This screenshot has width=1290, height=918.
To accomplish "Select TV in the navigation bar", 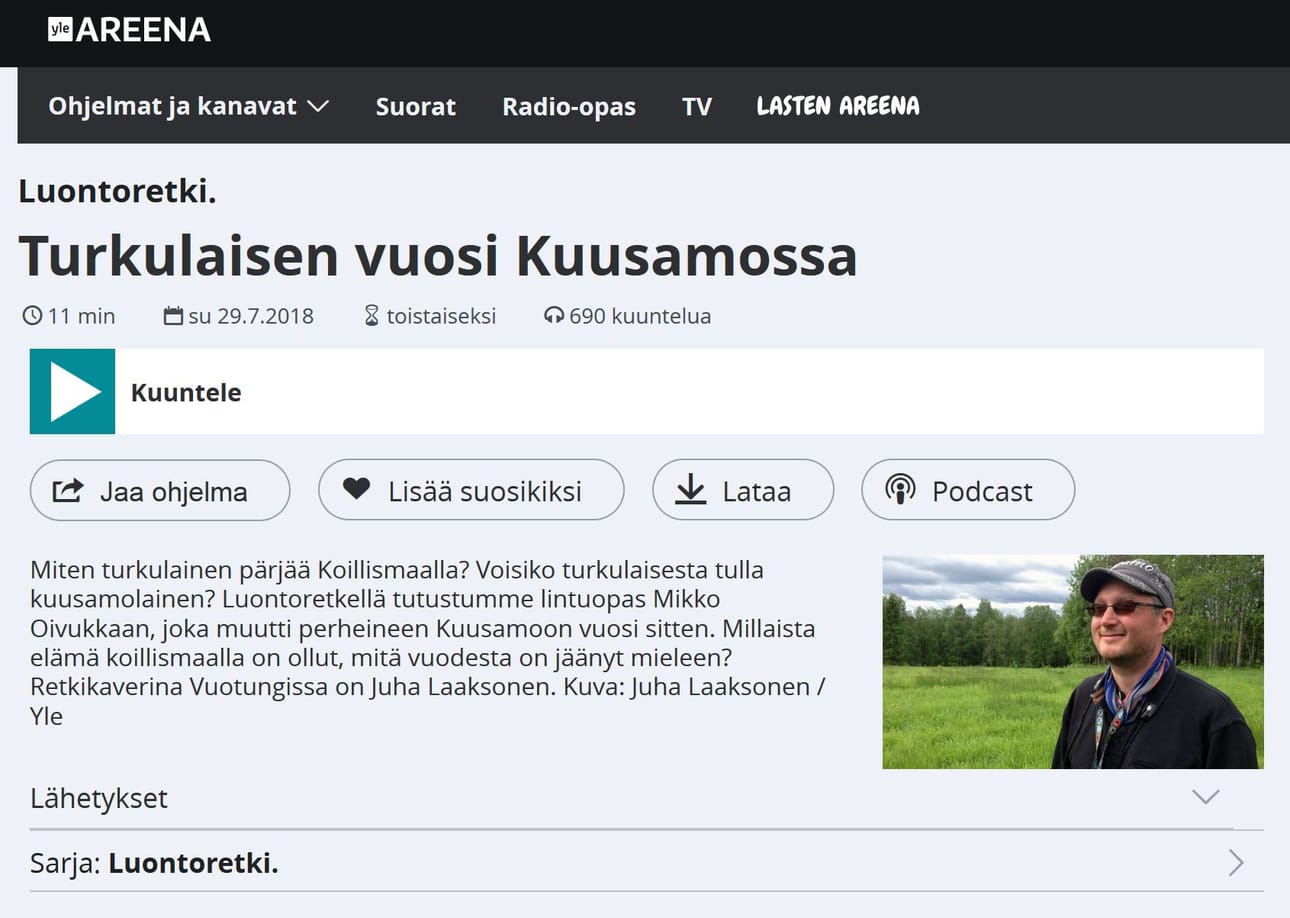I will pyautogui.click(x=697, y=106).
